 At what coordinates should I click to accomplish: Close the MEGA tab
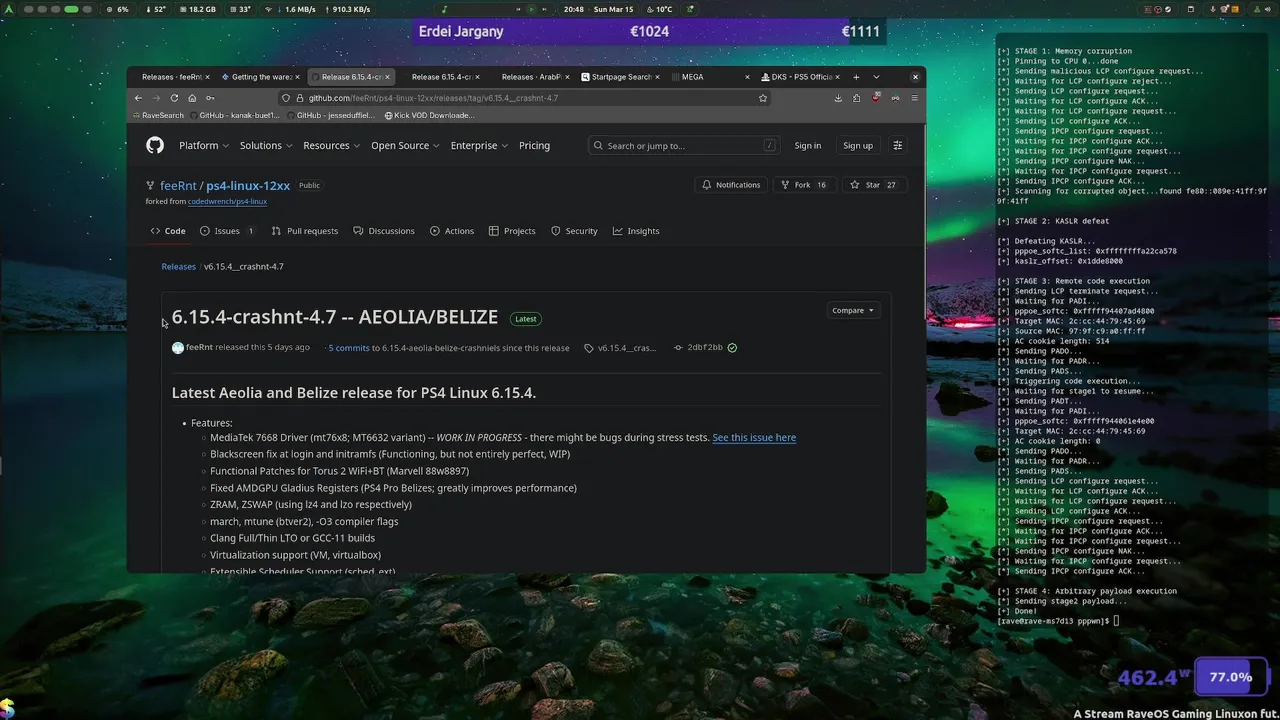(747, 77)
